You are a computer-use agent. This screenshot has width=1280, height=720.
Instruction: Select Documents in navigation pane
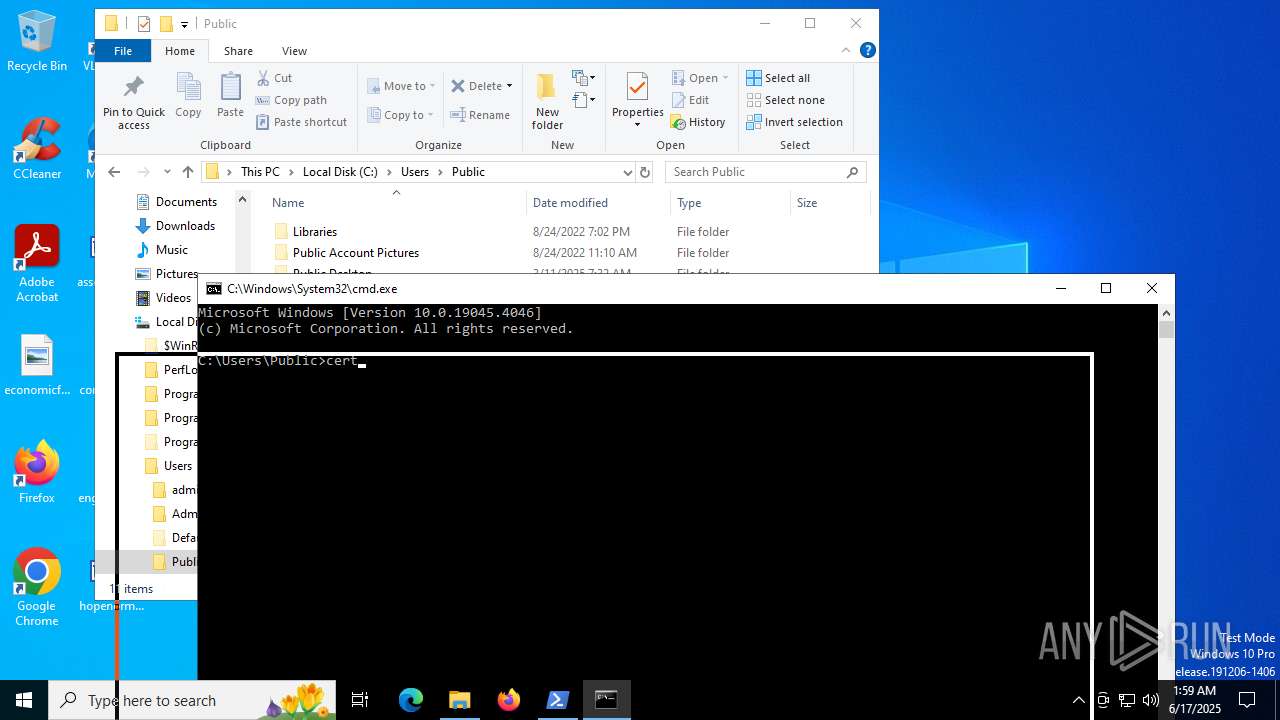[x=186, y=202]
